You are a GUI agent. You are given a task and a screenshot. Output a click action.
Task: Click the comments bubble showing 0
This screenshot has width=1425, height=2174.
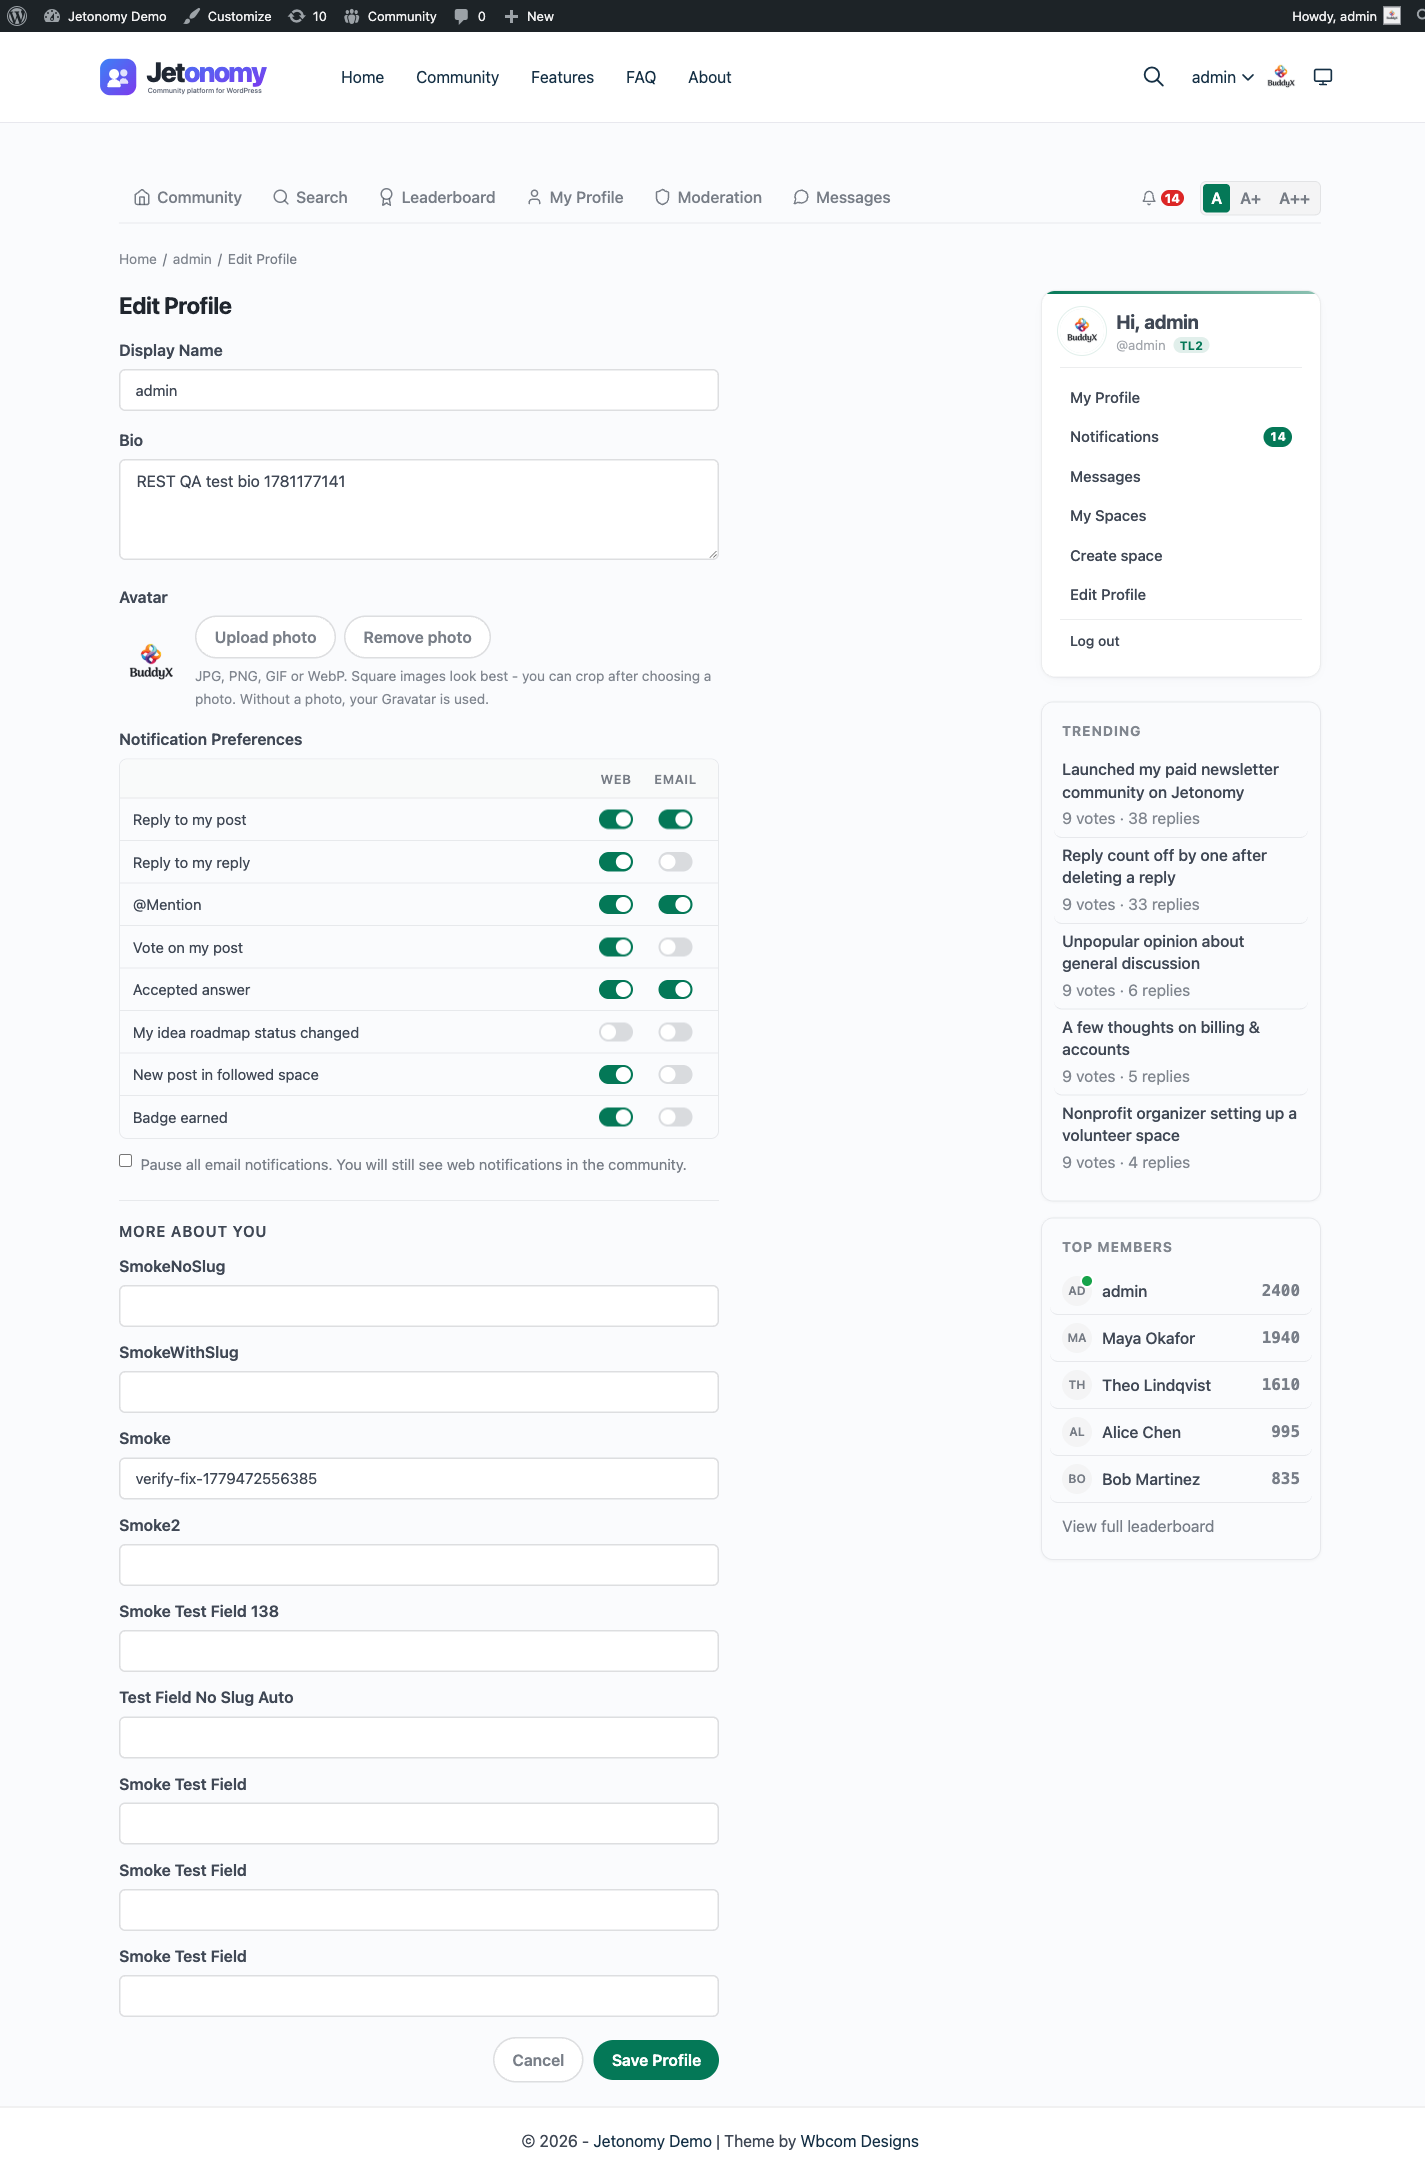click(470, 16)
